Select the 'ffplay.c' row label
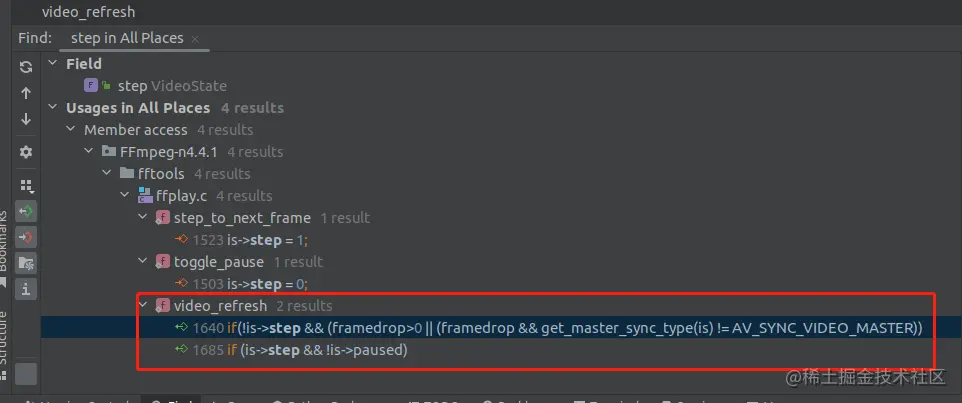This screenshot has width=962, height=403. click(x=182, y=196)
